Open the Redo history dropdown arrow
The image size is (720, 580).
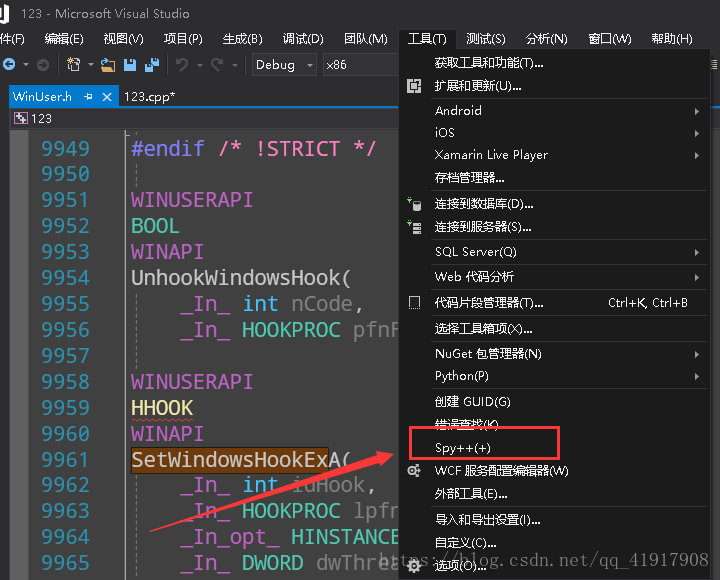point(235,65)
